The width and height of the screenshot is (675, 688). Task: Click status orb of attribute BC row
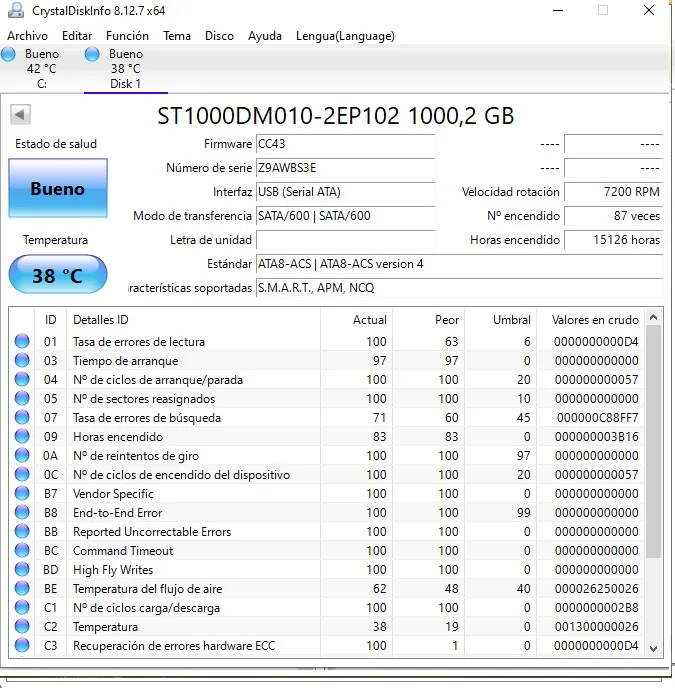(x=22, y=550)
